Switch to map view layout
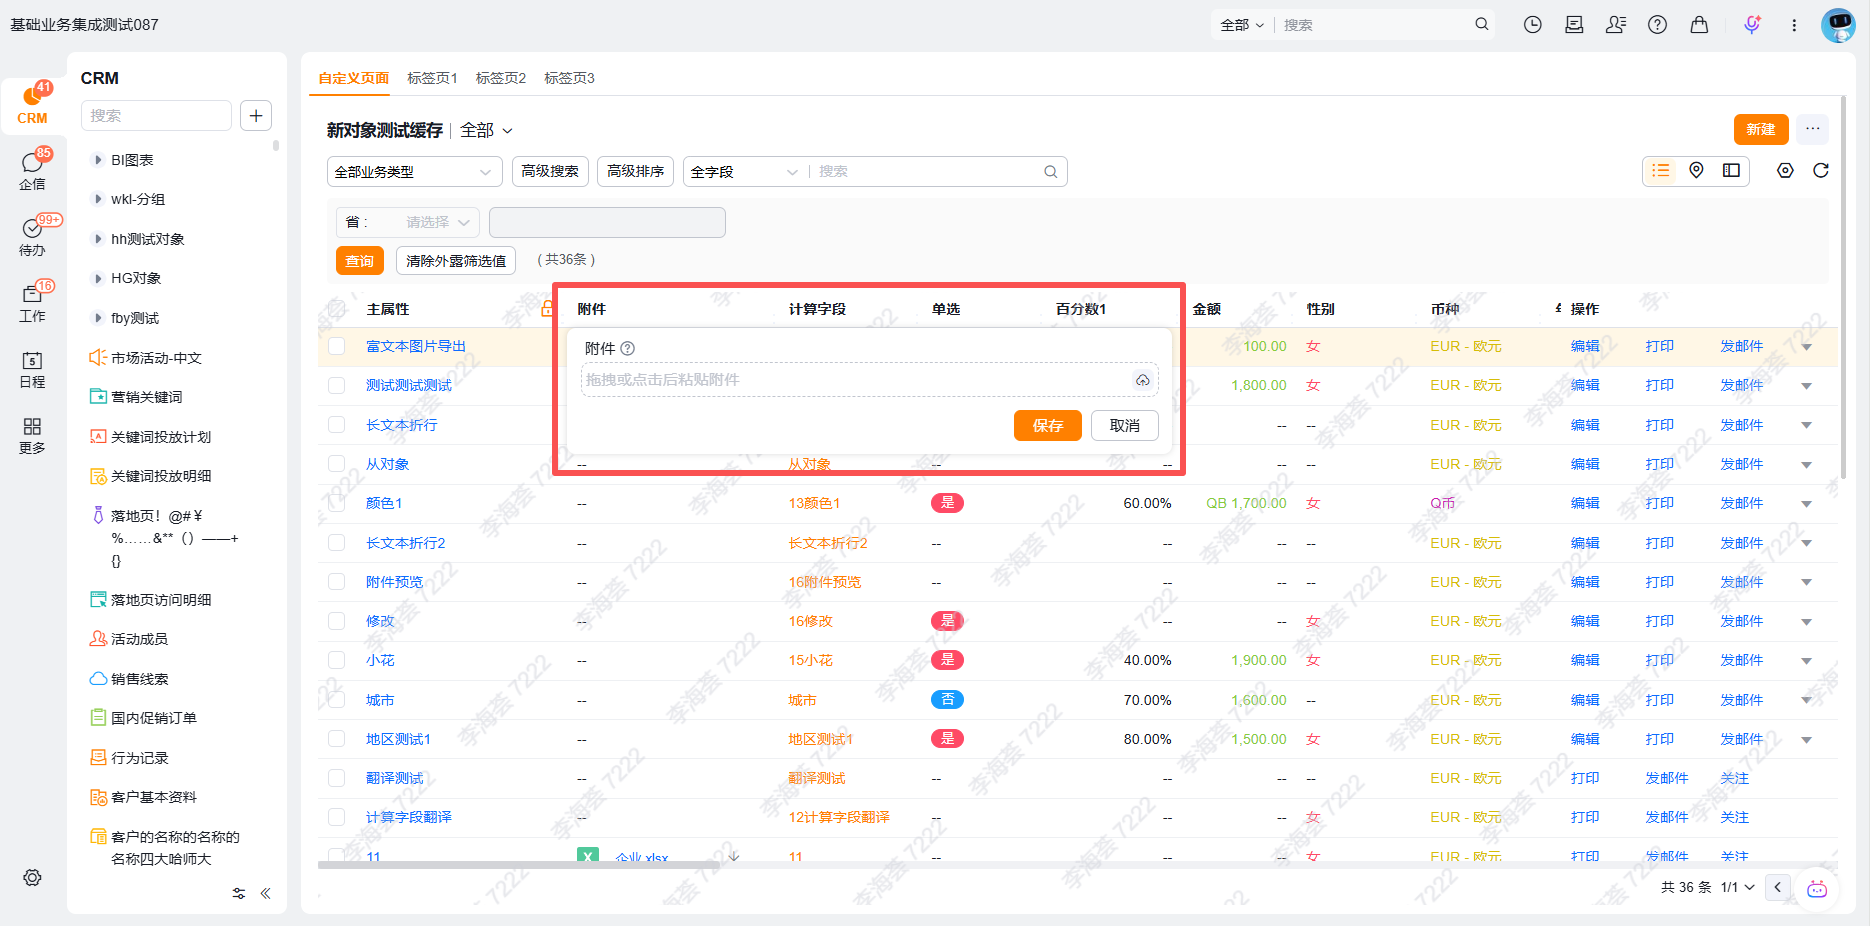This screenshot has height=926, width=1872. click(1696, 171)
